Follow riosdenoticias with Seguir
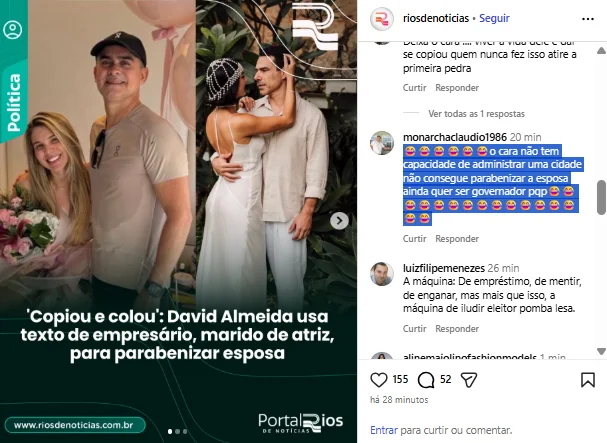Screen dimensions: 607x443 click(x=494, y=18)
